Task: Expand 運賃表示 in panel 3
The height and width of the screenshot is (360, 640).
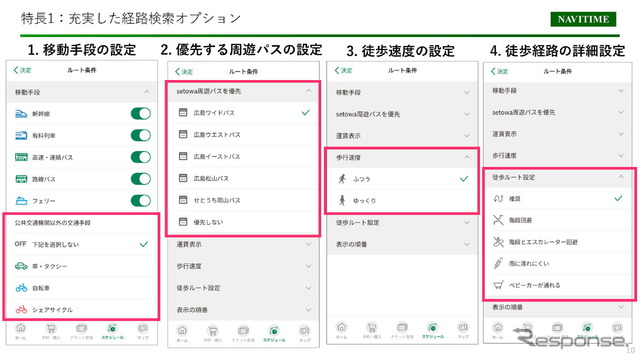Action: (402, 136)
